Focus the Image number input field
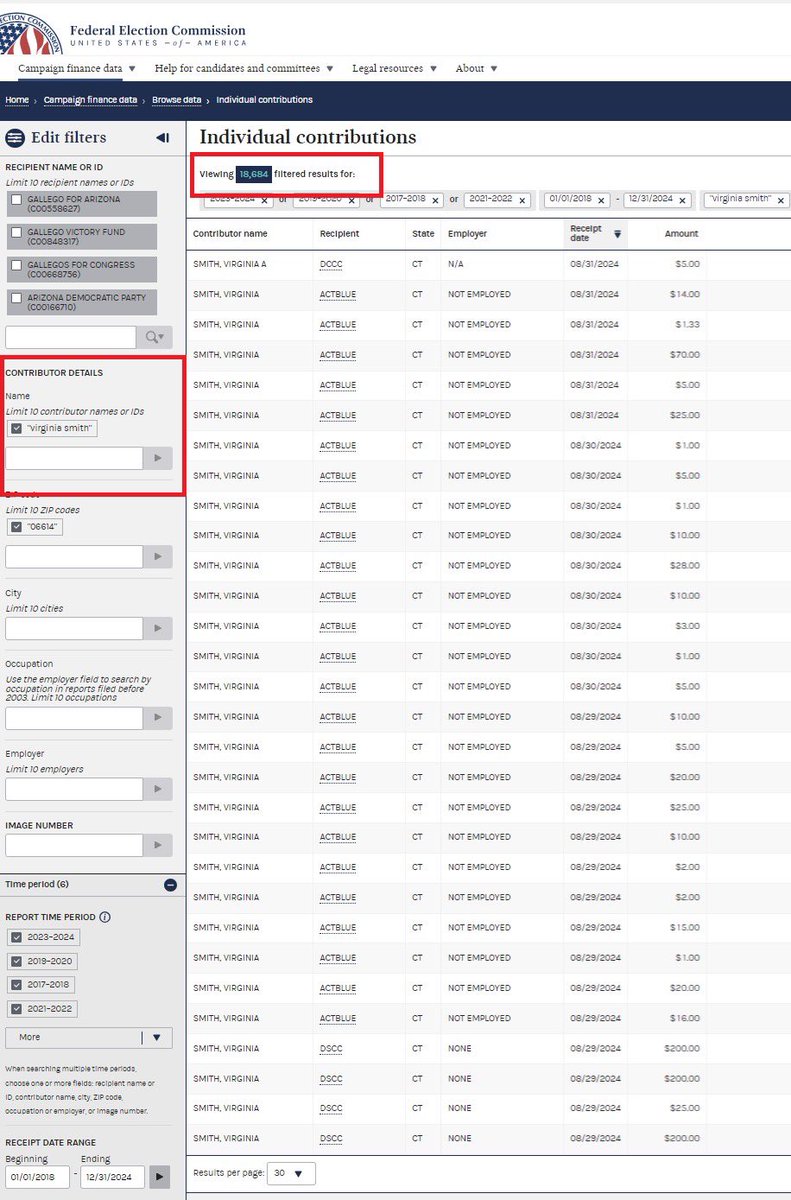 [x=74, y=846]
